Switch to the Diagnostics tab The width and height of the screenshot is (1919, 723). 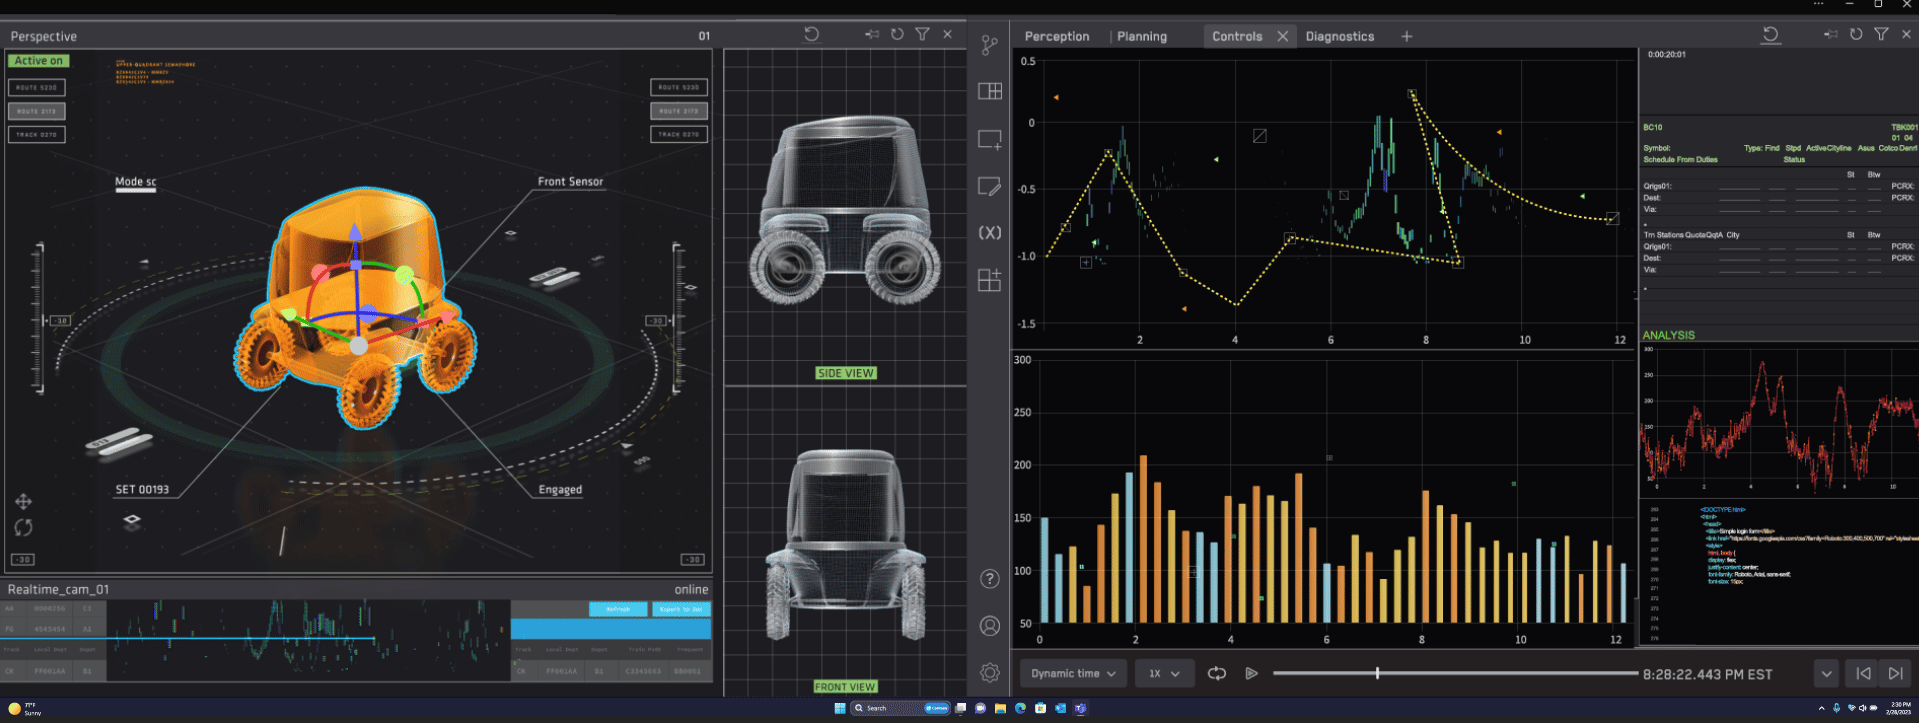click(x=1340, y=36)
